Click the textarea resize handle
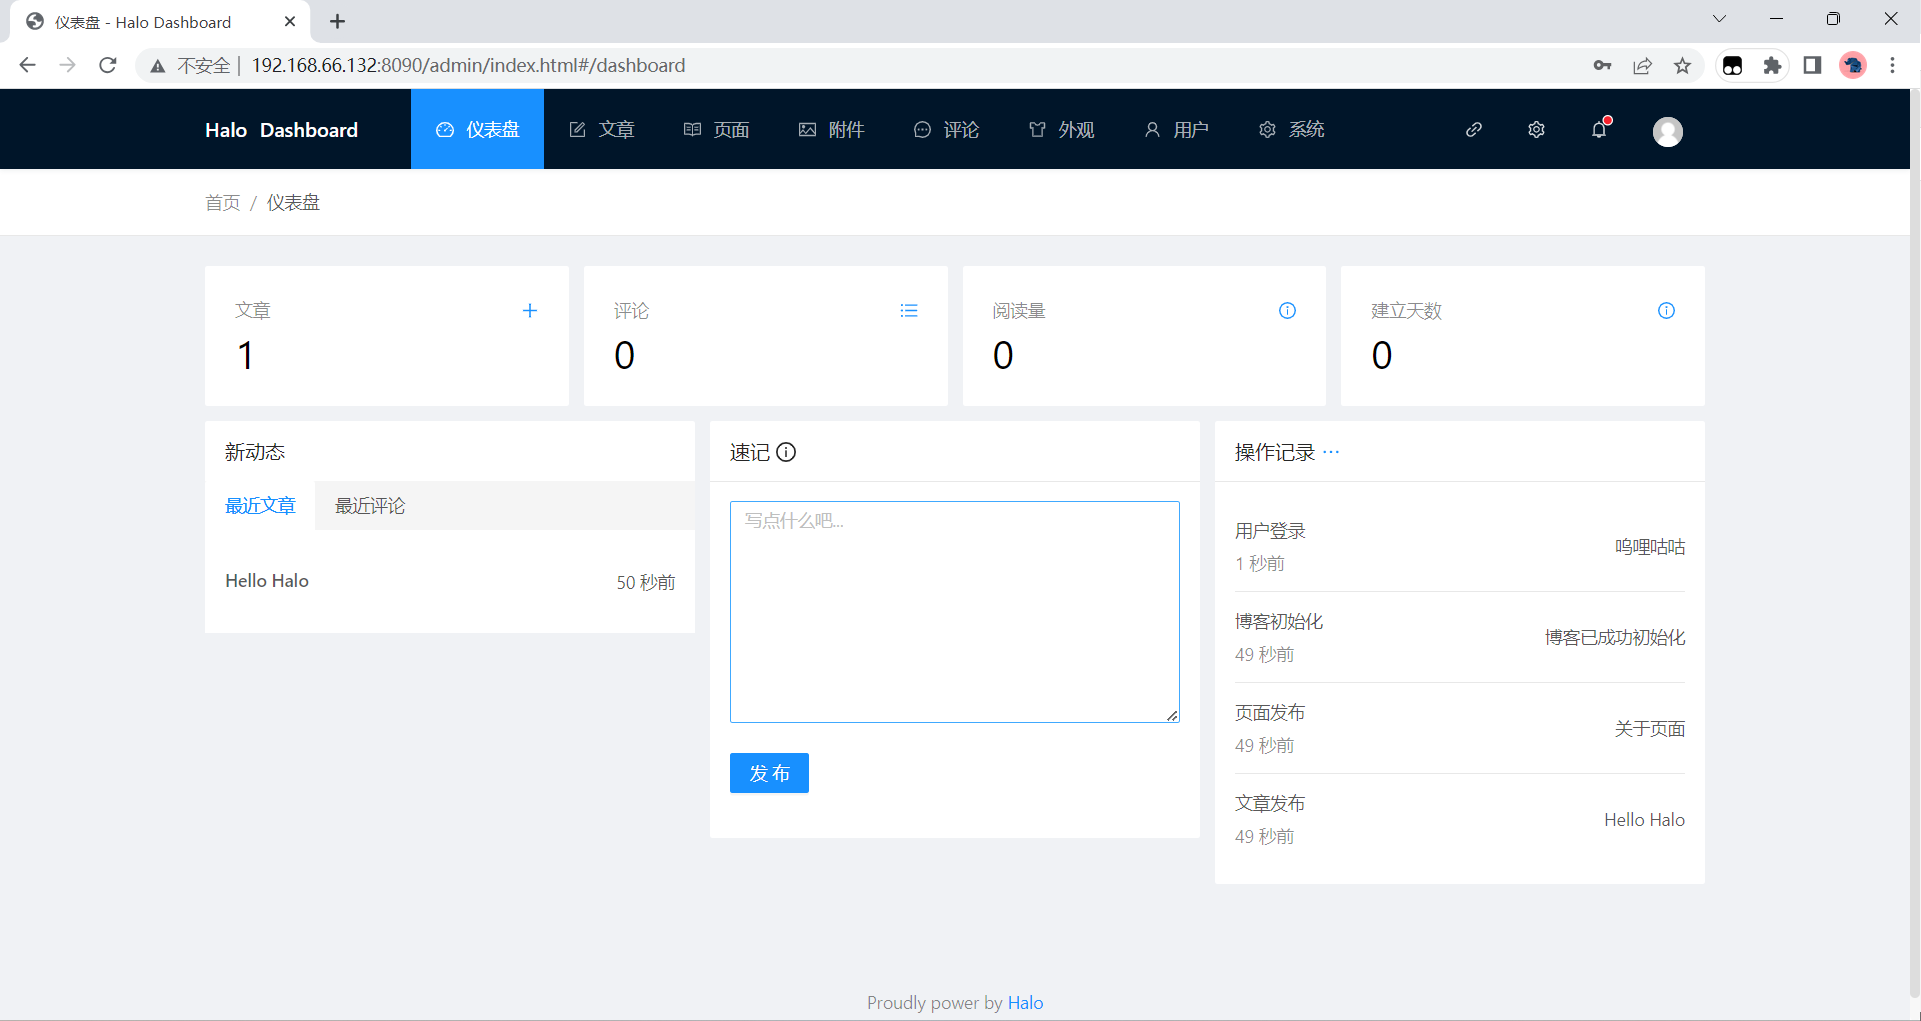The image size is (1921, 1021). point(1172,715)
